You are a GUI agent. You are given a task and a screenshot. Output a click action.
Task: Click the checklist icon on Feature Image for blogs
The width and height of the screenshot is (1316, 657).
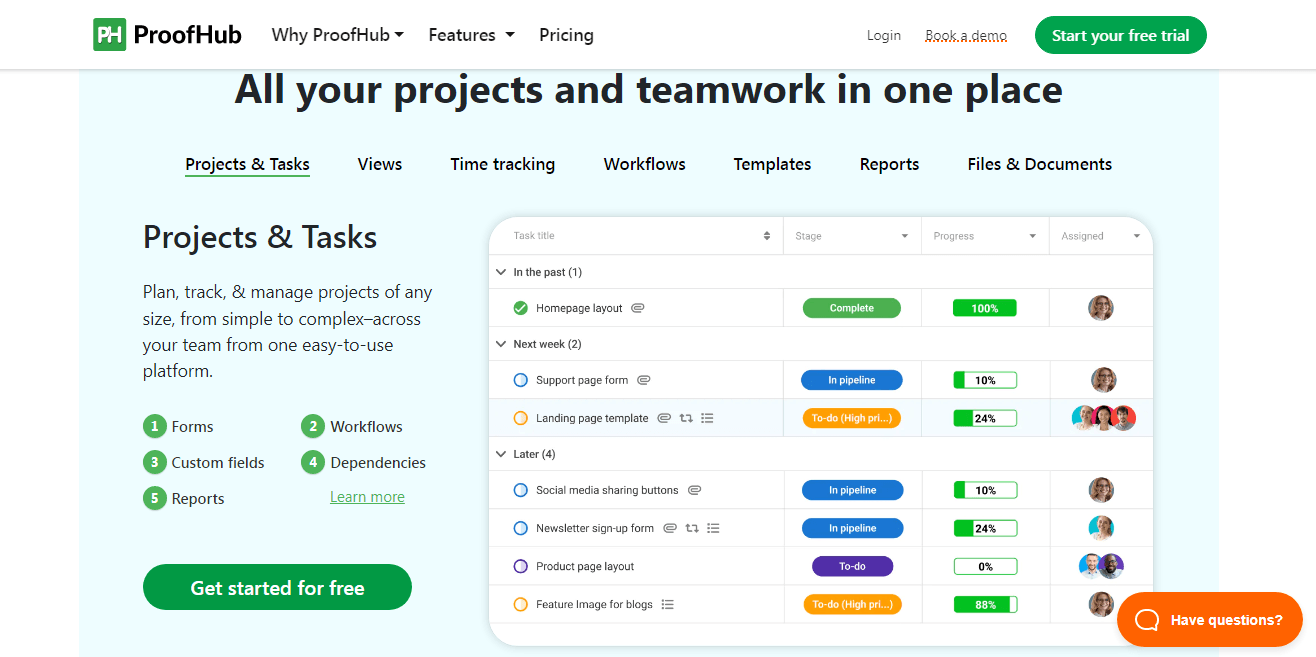(668, 603)
